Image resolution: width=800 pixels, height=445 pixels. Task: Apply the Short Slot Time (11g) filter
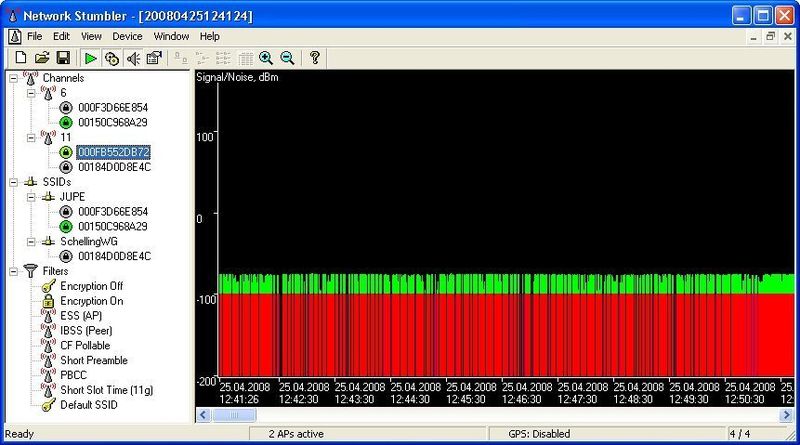click(107, 390)
